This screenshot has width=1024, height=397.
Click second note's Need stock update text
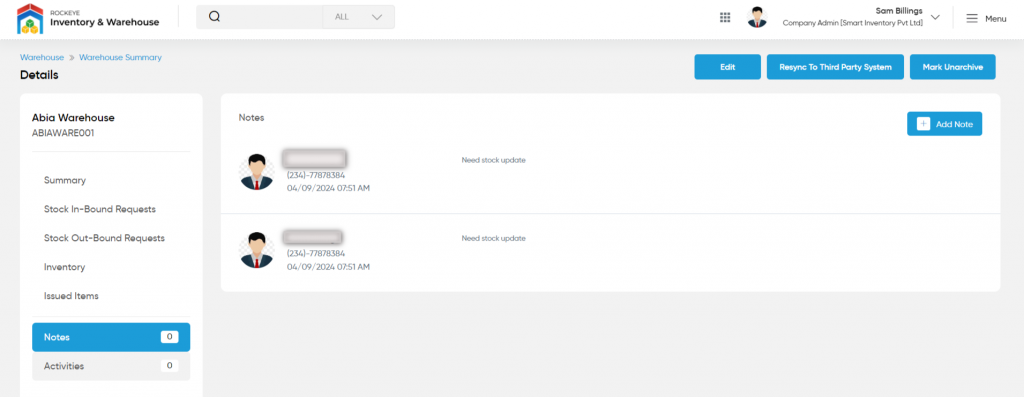pos(493,238)
